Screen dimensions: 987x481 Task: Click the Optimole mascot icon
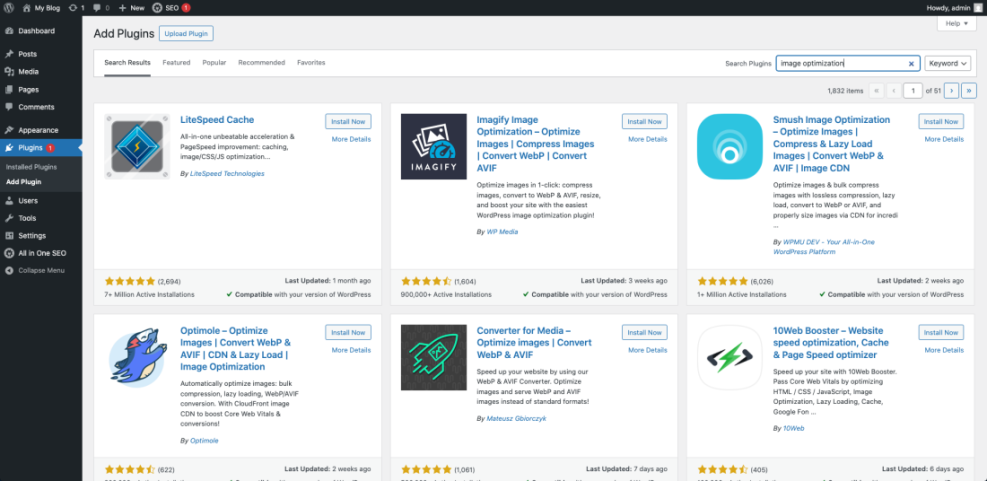(x=137, y=358)
